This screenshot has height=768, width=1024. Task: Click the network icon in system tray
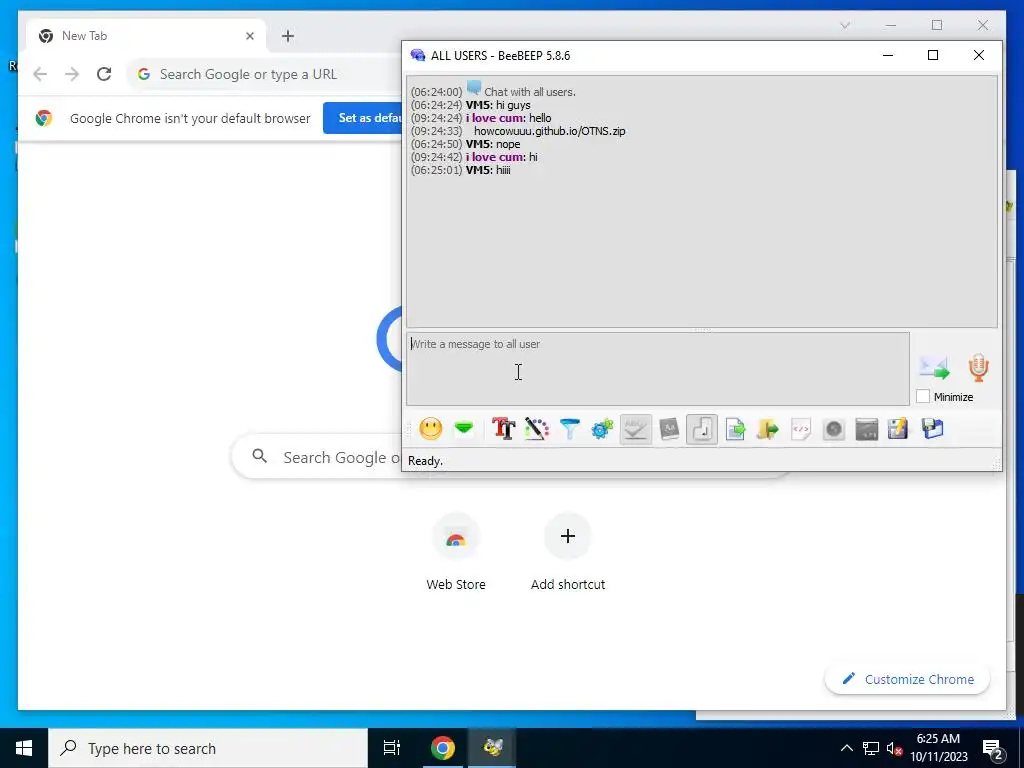pyautogui.click(x=871, y=748)
